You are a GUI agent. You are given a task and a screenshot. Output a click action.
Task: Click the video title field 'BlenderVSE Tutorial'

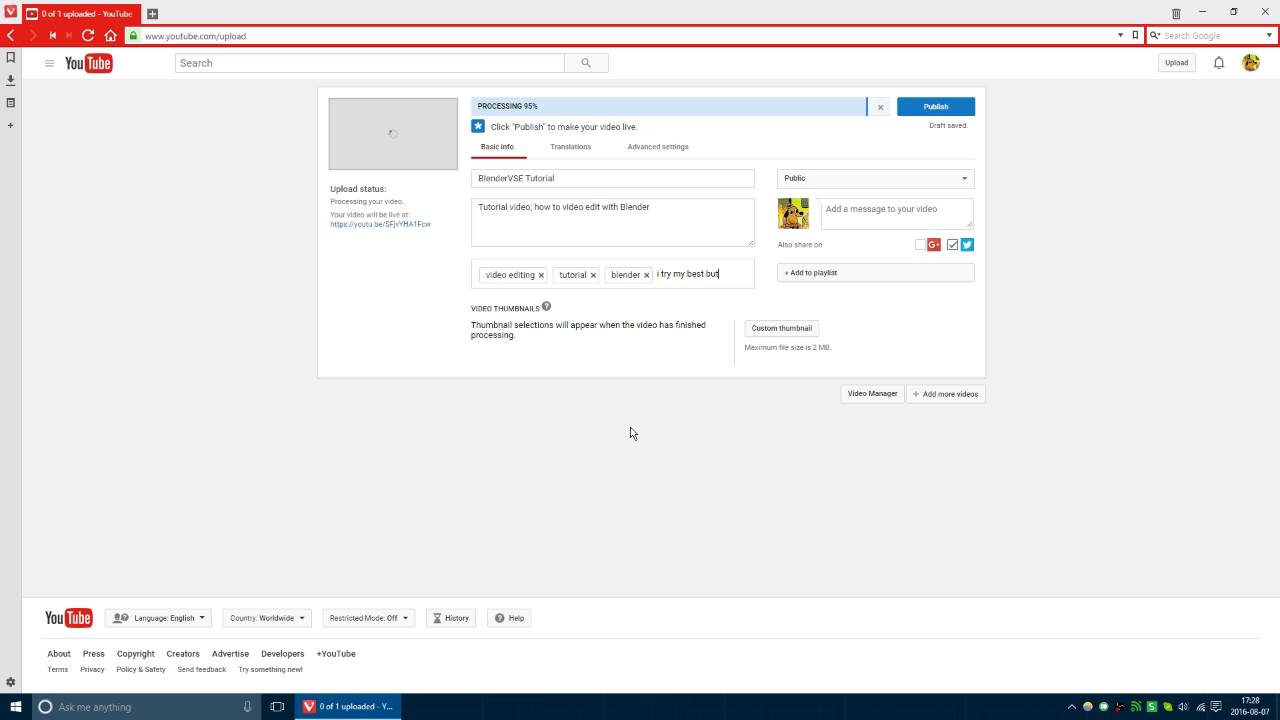[613, 178]
